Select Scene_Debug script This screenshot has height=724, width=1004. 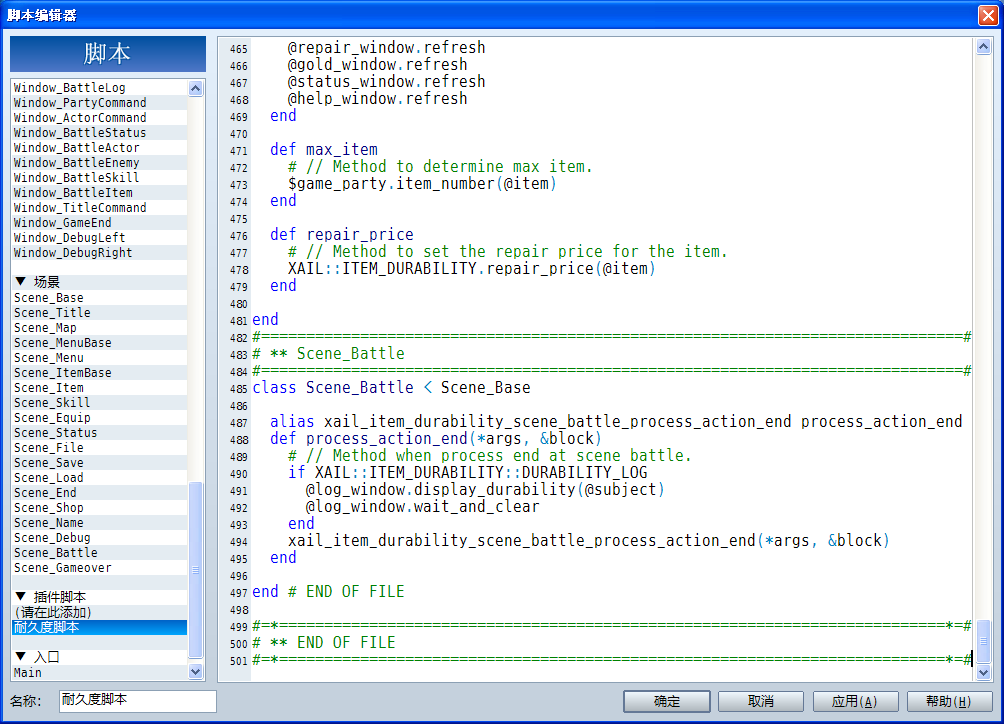tap(99, 538)
